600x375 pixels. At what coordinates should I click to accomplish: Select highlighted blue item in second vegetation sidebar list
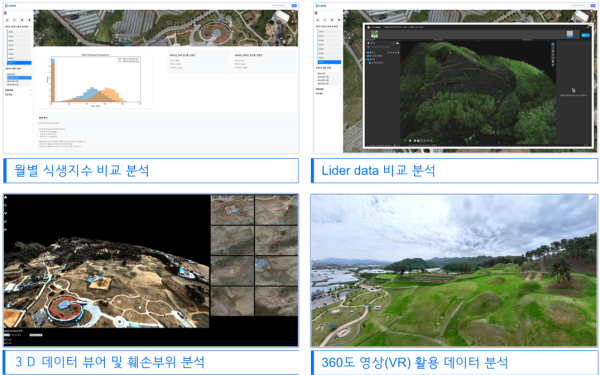(x=19, y=78)
